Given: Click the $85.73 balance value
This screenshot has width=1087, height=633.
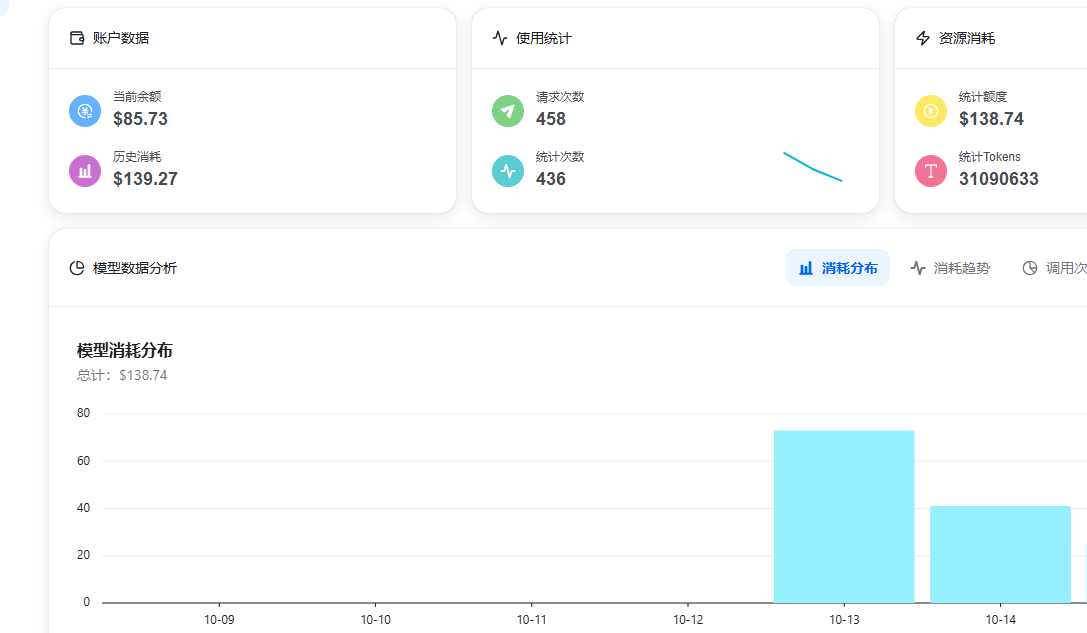Looking at the screenshot, I should [x=140, y=119].
